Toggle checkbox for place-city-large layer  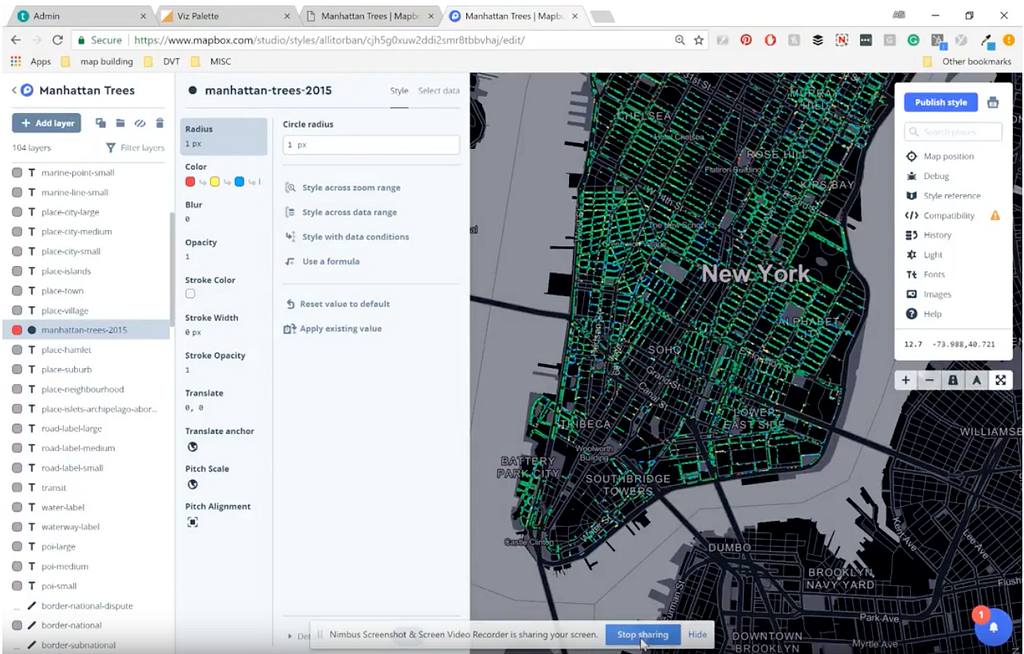click(x=17, y=212)
